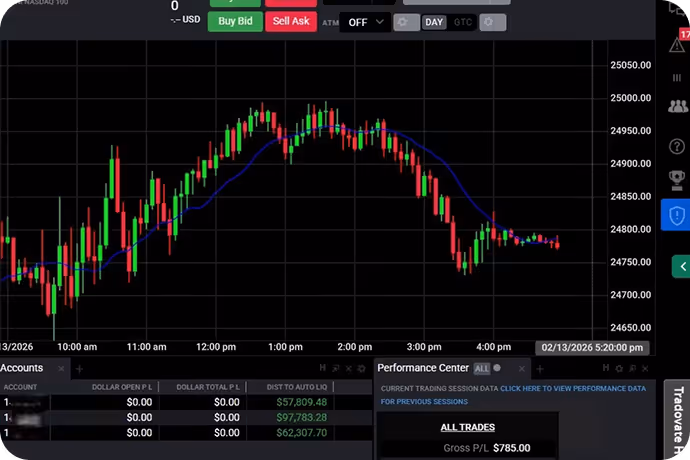Select the Accounts tab
This screenshot has height=460, width=690.
(22, 368)
